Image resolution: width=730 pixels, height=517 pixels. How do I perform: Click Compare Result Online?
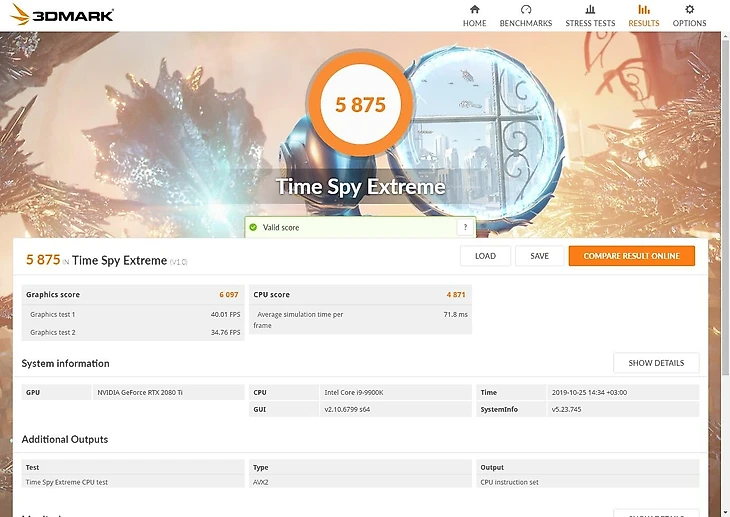tap(631, 256)
